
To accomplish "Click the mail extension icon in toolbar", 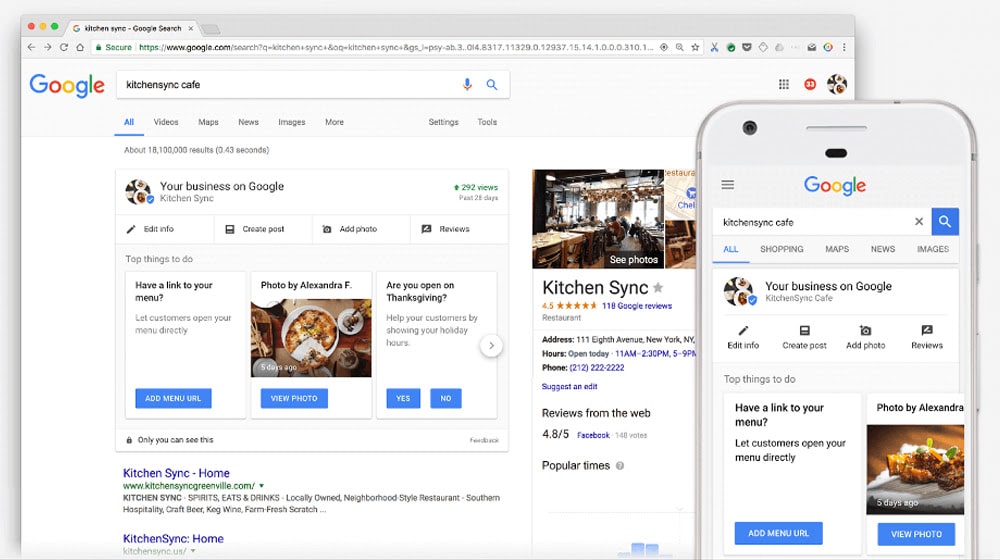I will pyautogui.click(x=812, y=47).
